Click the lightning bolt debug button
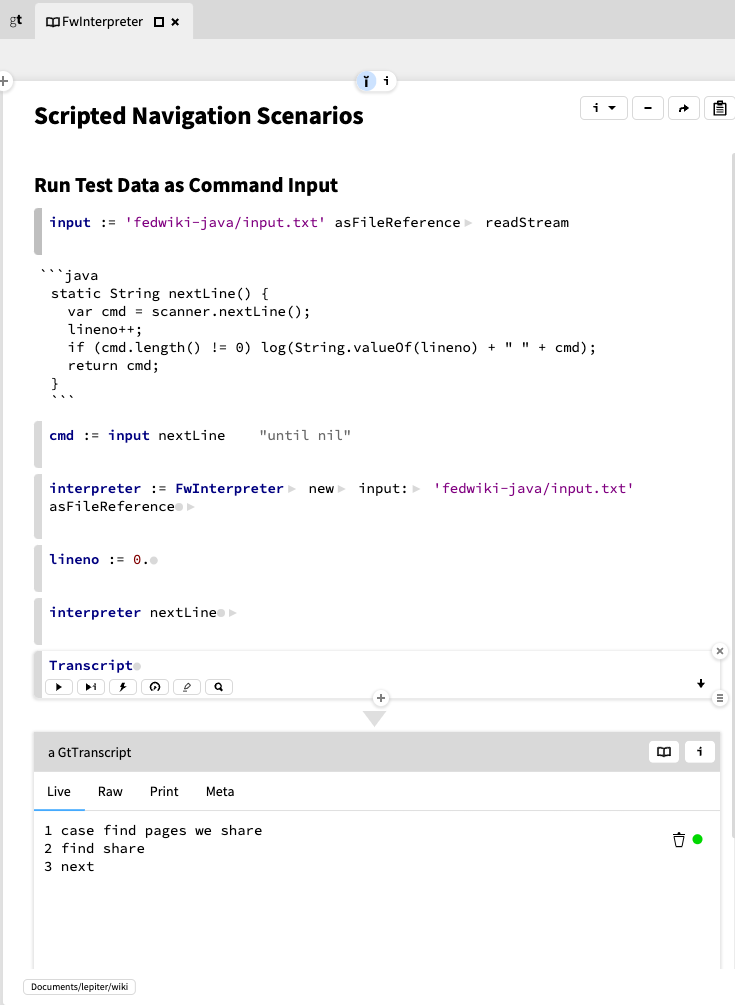The image size is (735, 1005). tap(122, 687)
